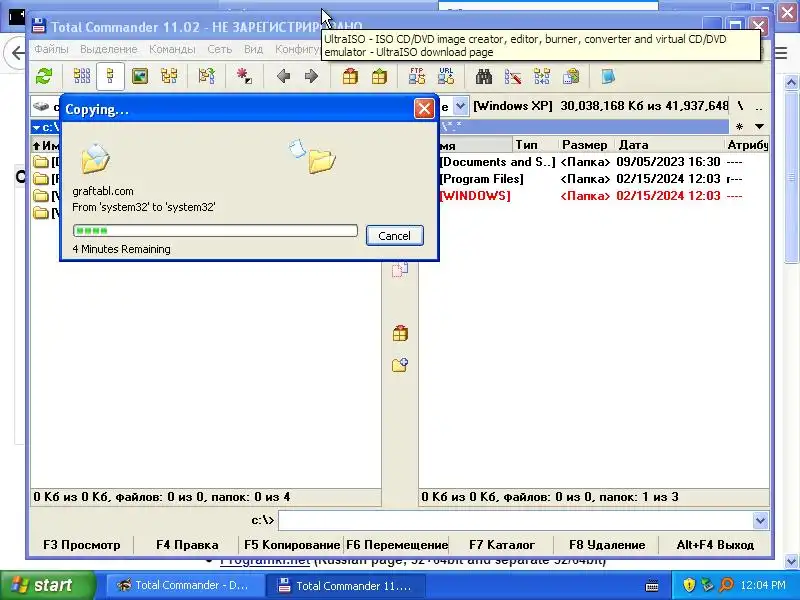Switch to 'Total Commander - D...' taskbar item
This screenshot has width=800, height=600.
[x=183, y=585]
